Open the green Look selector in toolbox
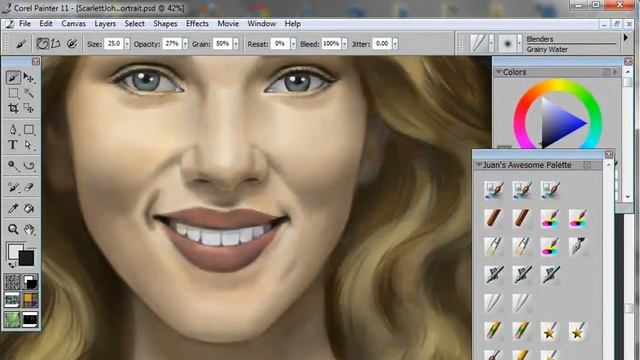The image size is (640, 360). pos(12,319)
